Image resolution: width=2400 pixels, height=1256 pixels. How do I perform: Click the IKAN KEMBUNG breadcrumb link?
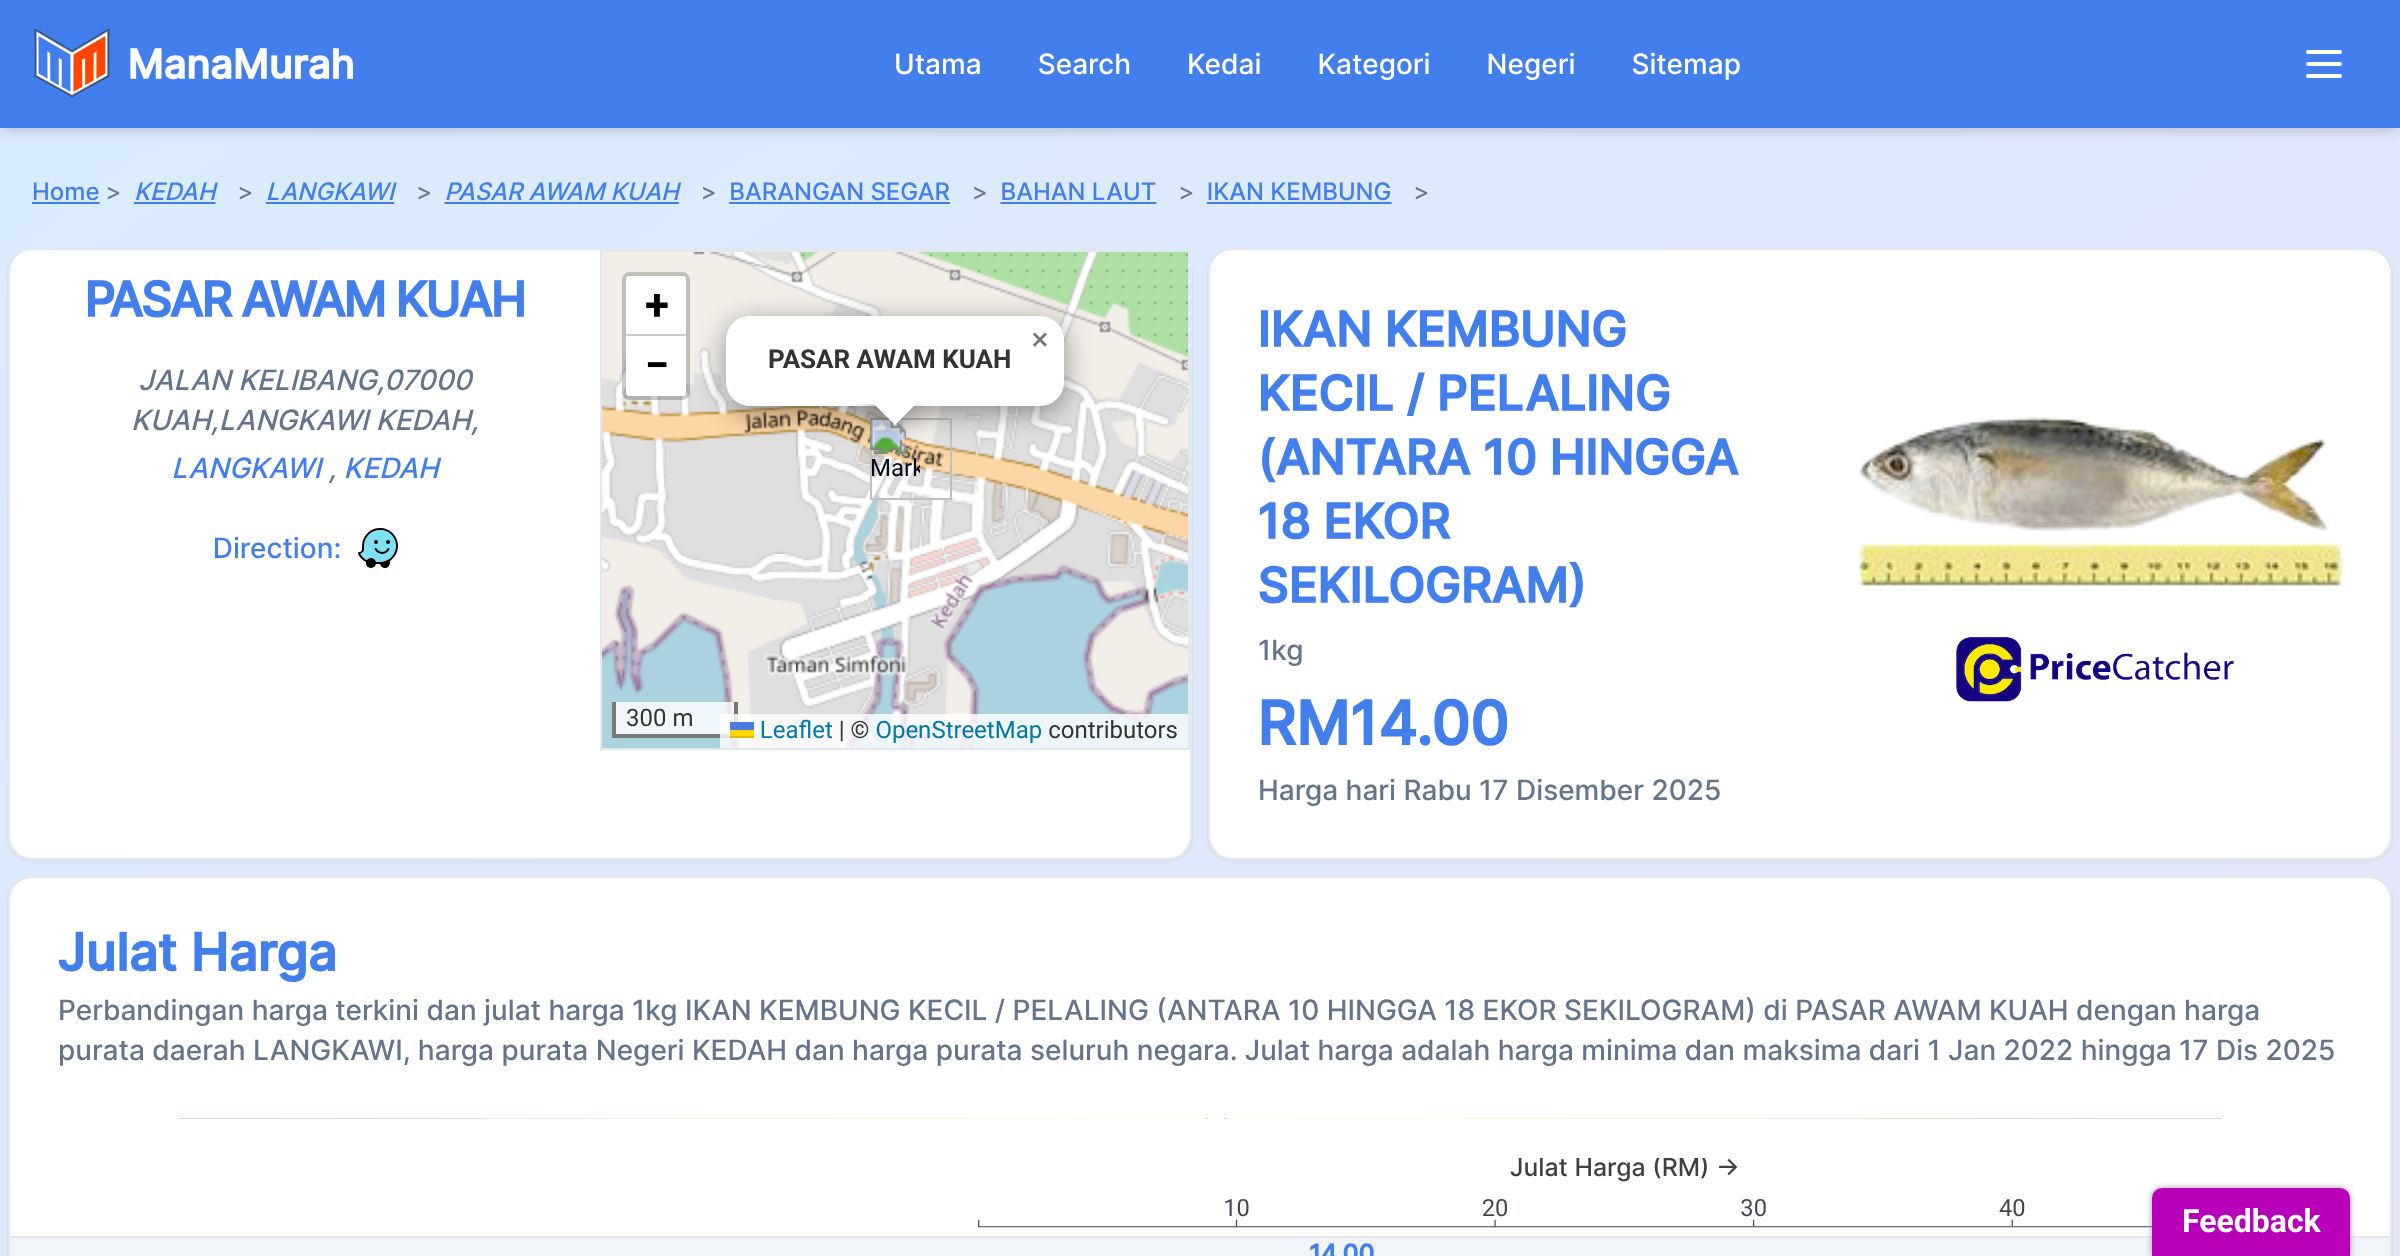point(1298,191)
